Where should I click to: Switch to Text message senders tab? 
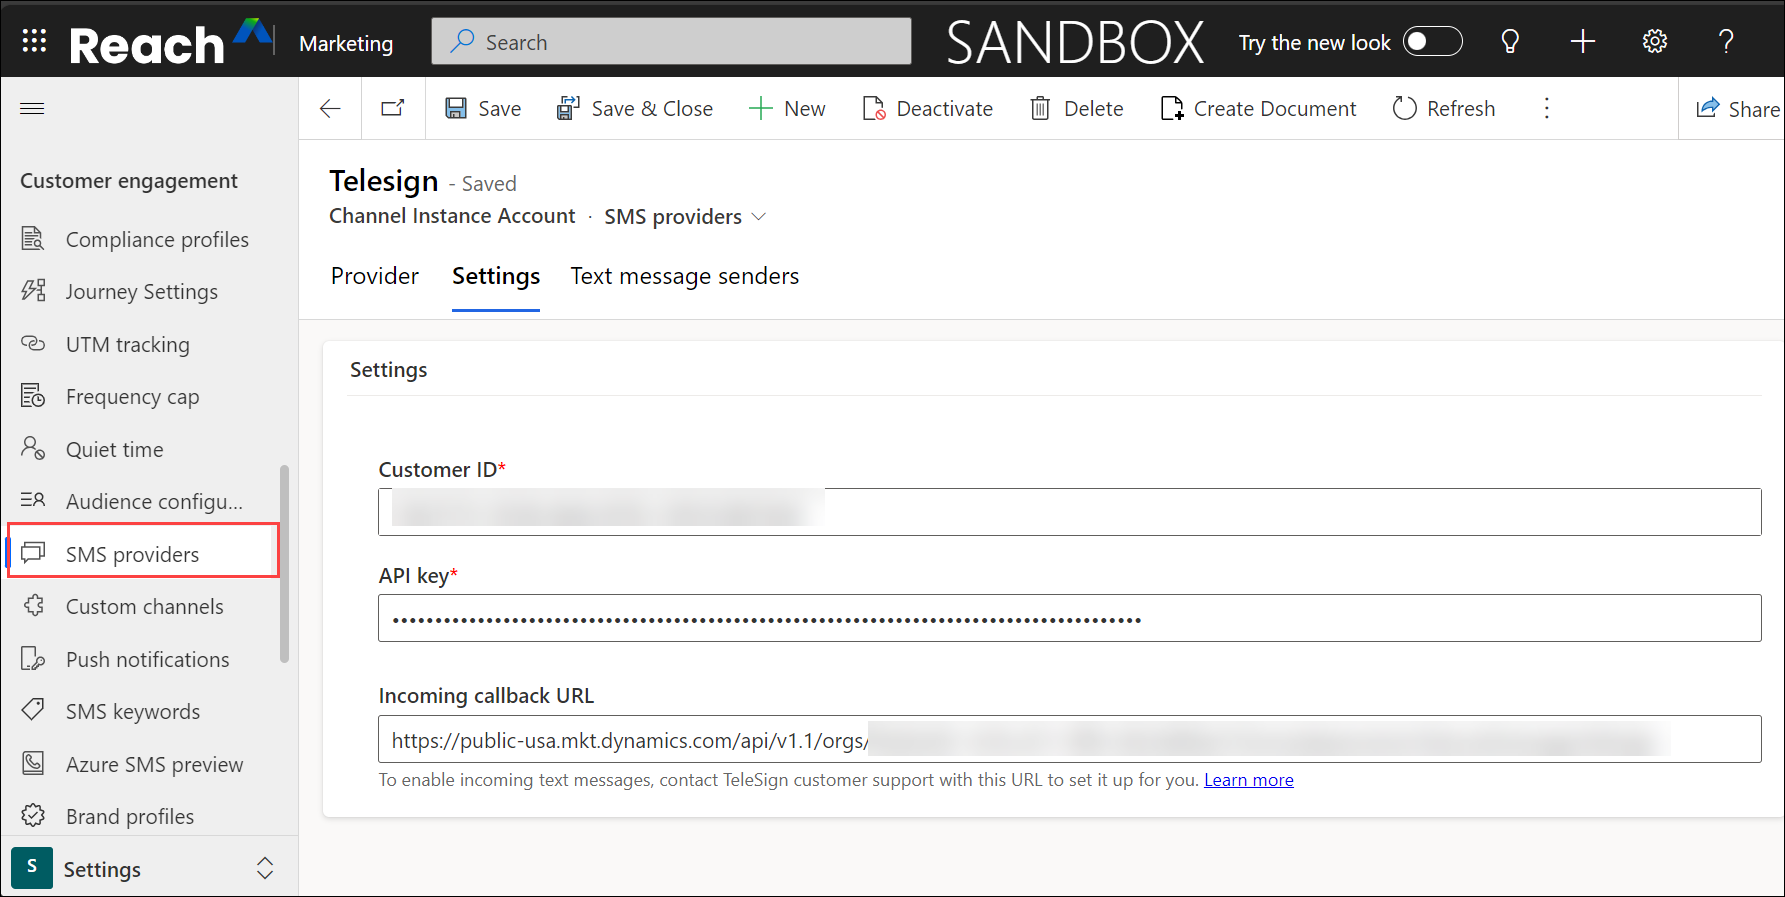(684, 276)
